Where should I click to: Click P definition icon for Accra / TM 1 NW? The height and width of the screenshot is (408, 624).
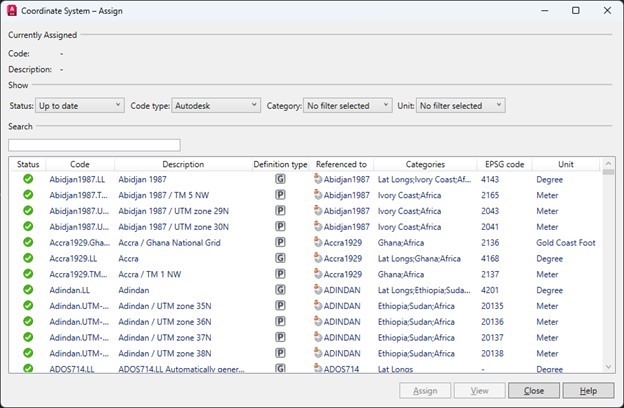click(x=280, y=274)
